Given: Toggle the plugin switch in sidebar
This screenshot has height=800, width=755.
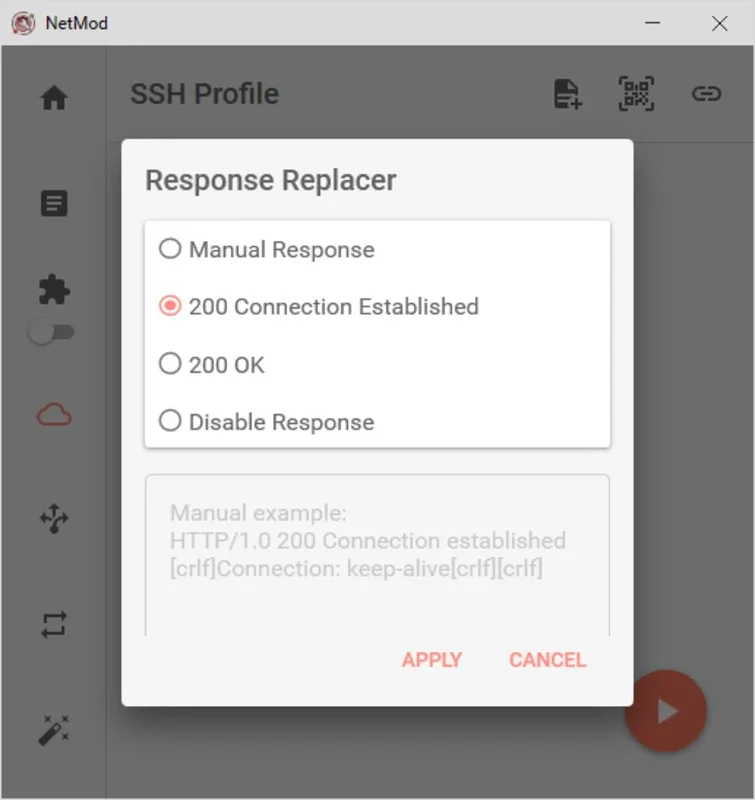Looking at the screenshot, I should tap(51, 333).
